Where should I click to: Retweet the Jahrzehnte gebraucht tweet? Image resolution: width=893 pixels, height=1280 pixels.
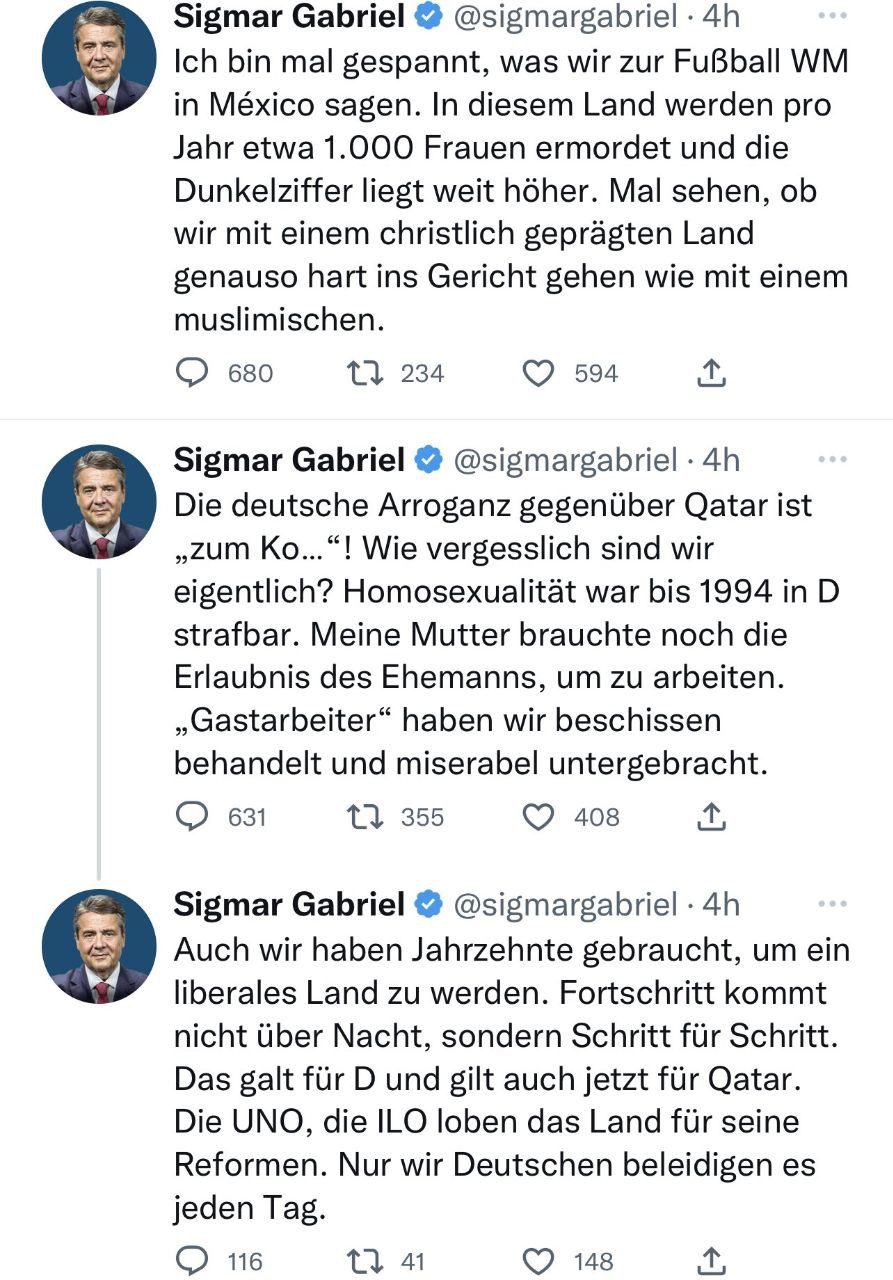pyautogui.click(x=357, y=1260)
